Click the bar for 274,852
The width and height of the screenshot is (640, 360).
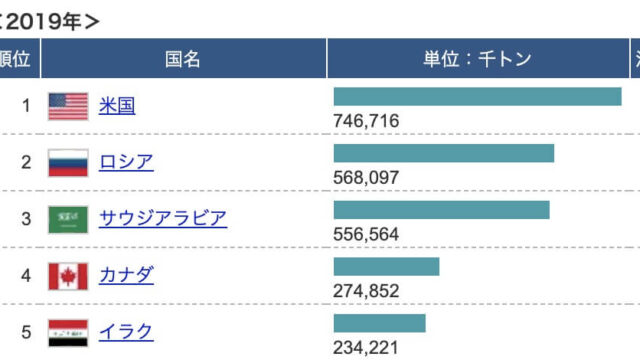(387, 267)
